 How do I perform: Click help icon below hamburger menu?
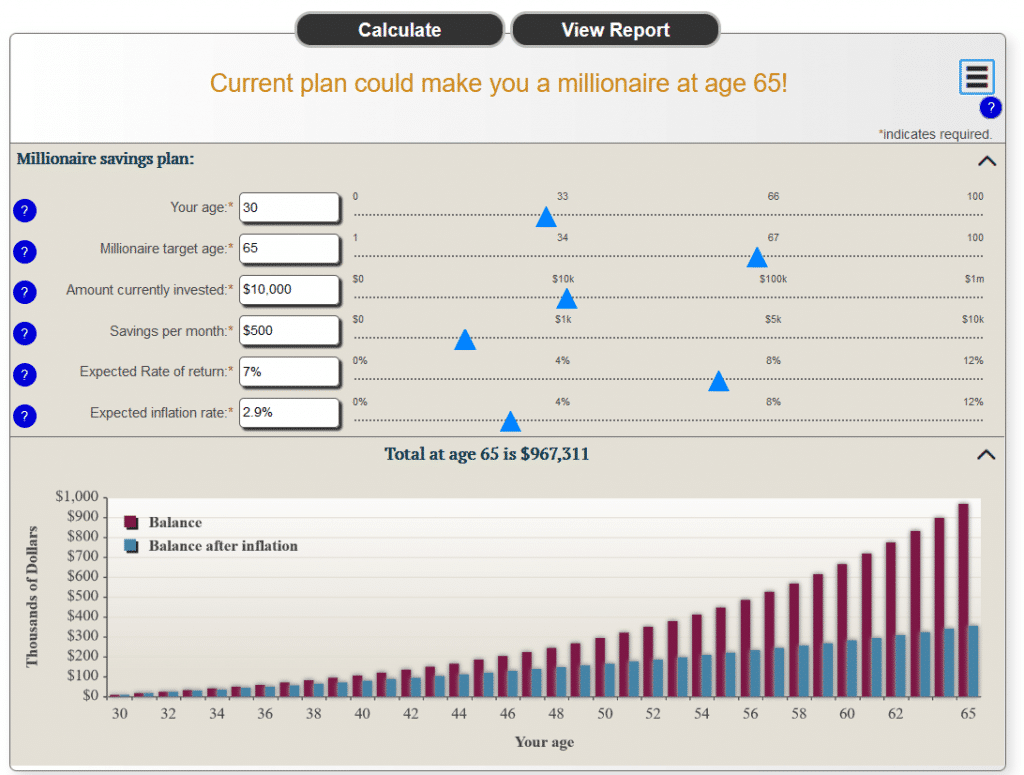(989, 108)
